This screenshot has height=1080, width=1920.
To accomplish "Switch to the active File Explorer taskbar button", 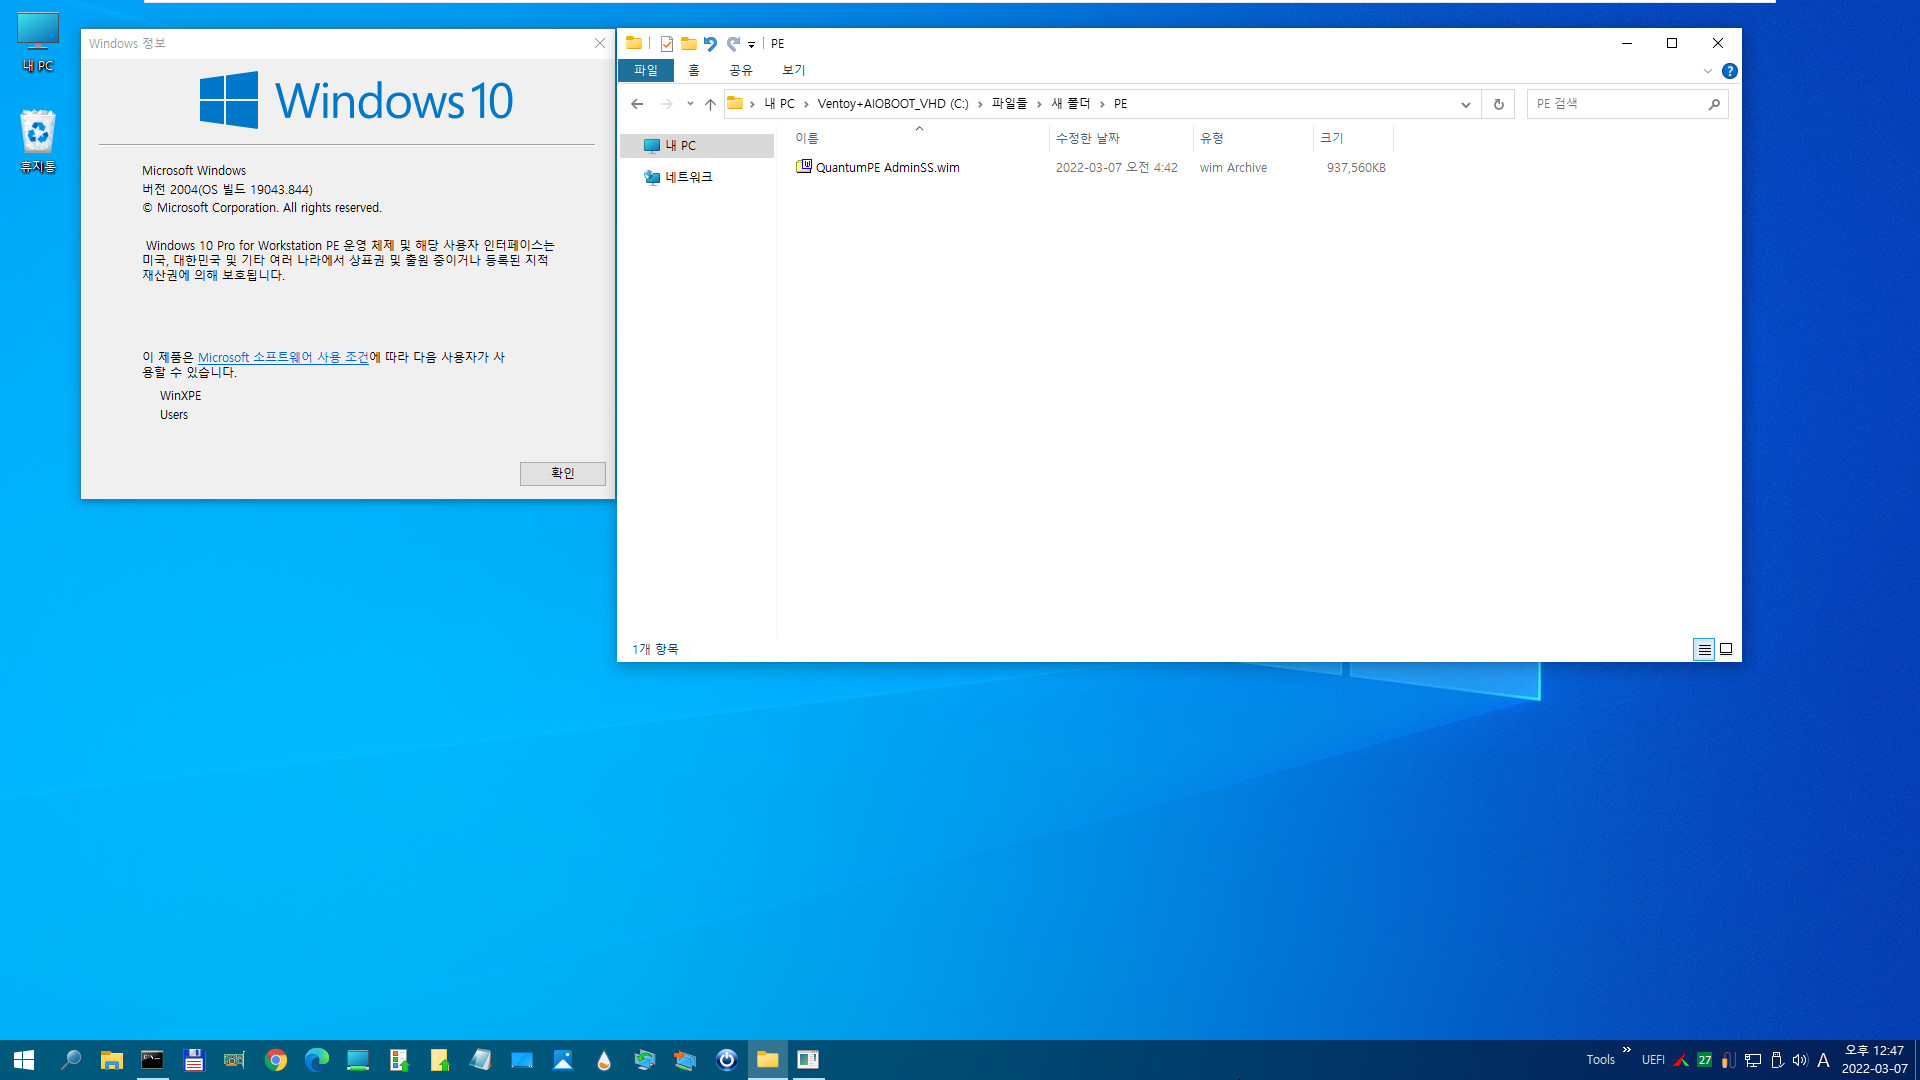I will [768, 1060].
